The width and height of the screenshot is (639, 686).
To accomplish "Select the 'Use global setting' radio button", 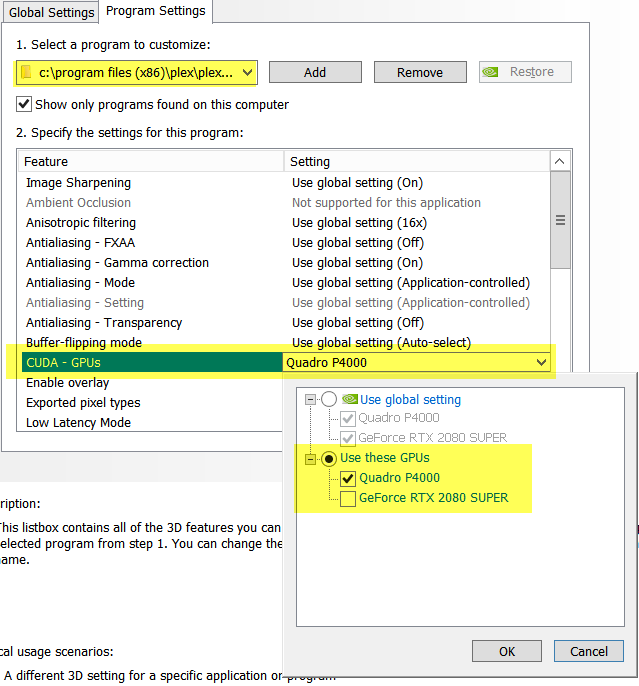I will click(x=329, y=399).
